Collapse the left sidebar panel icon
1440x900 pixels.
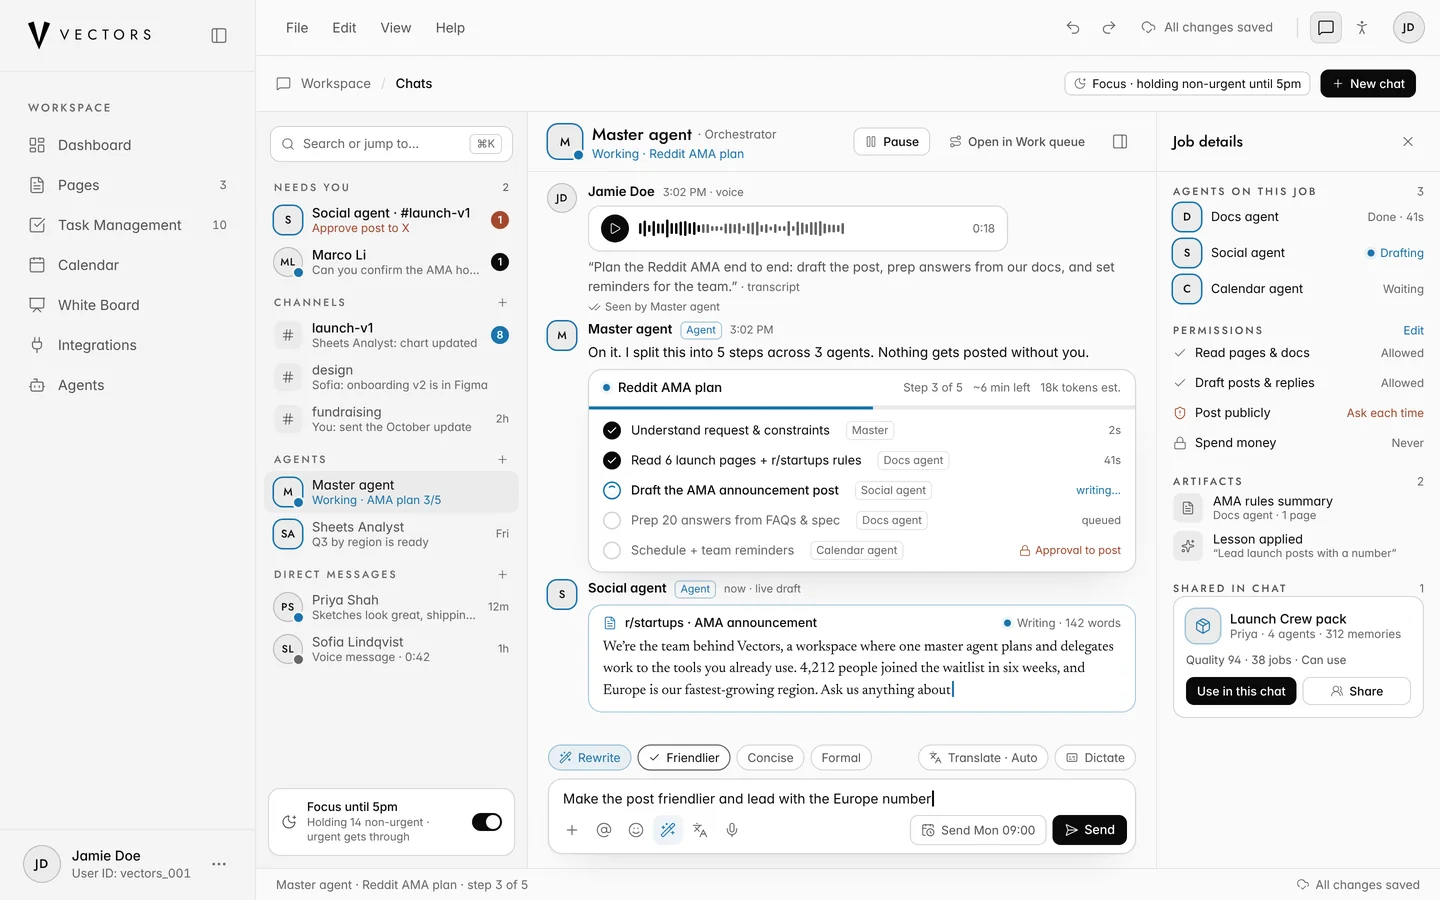pyautogui.click(x=219, y=35)
